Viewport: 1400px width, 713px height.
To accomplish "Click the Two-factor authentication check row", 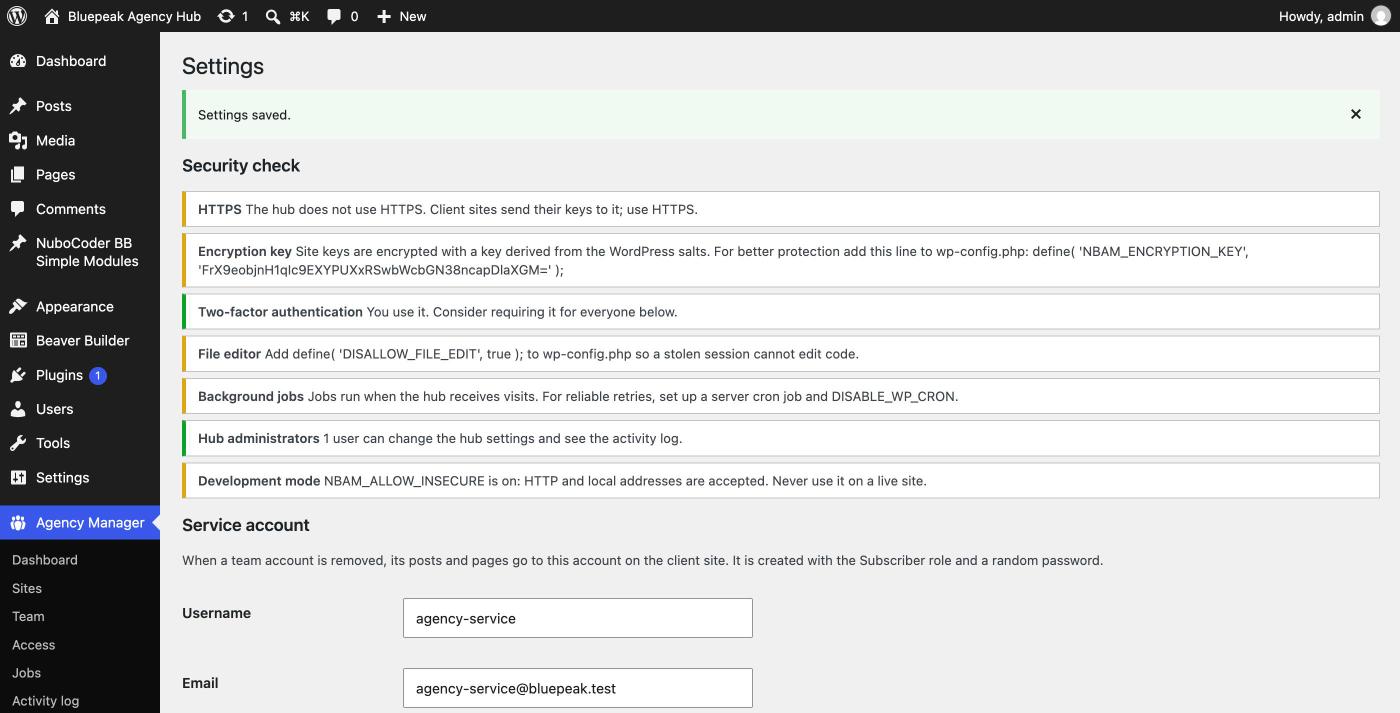I will point(780,312).
